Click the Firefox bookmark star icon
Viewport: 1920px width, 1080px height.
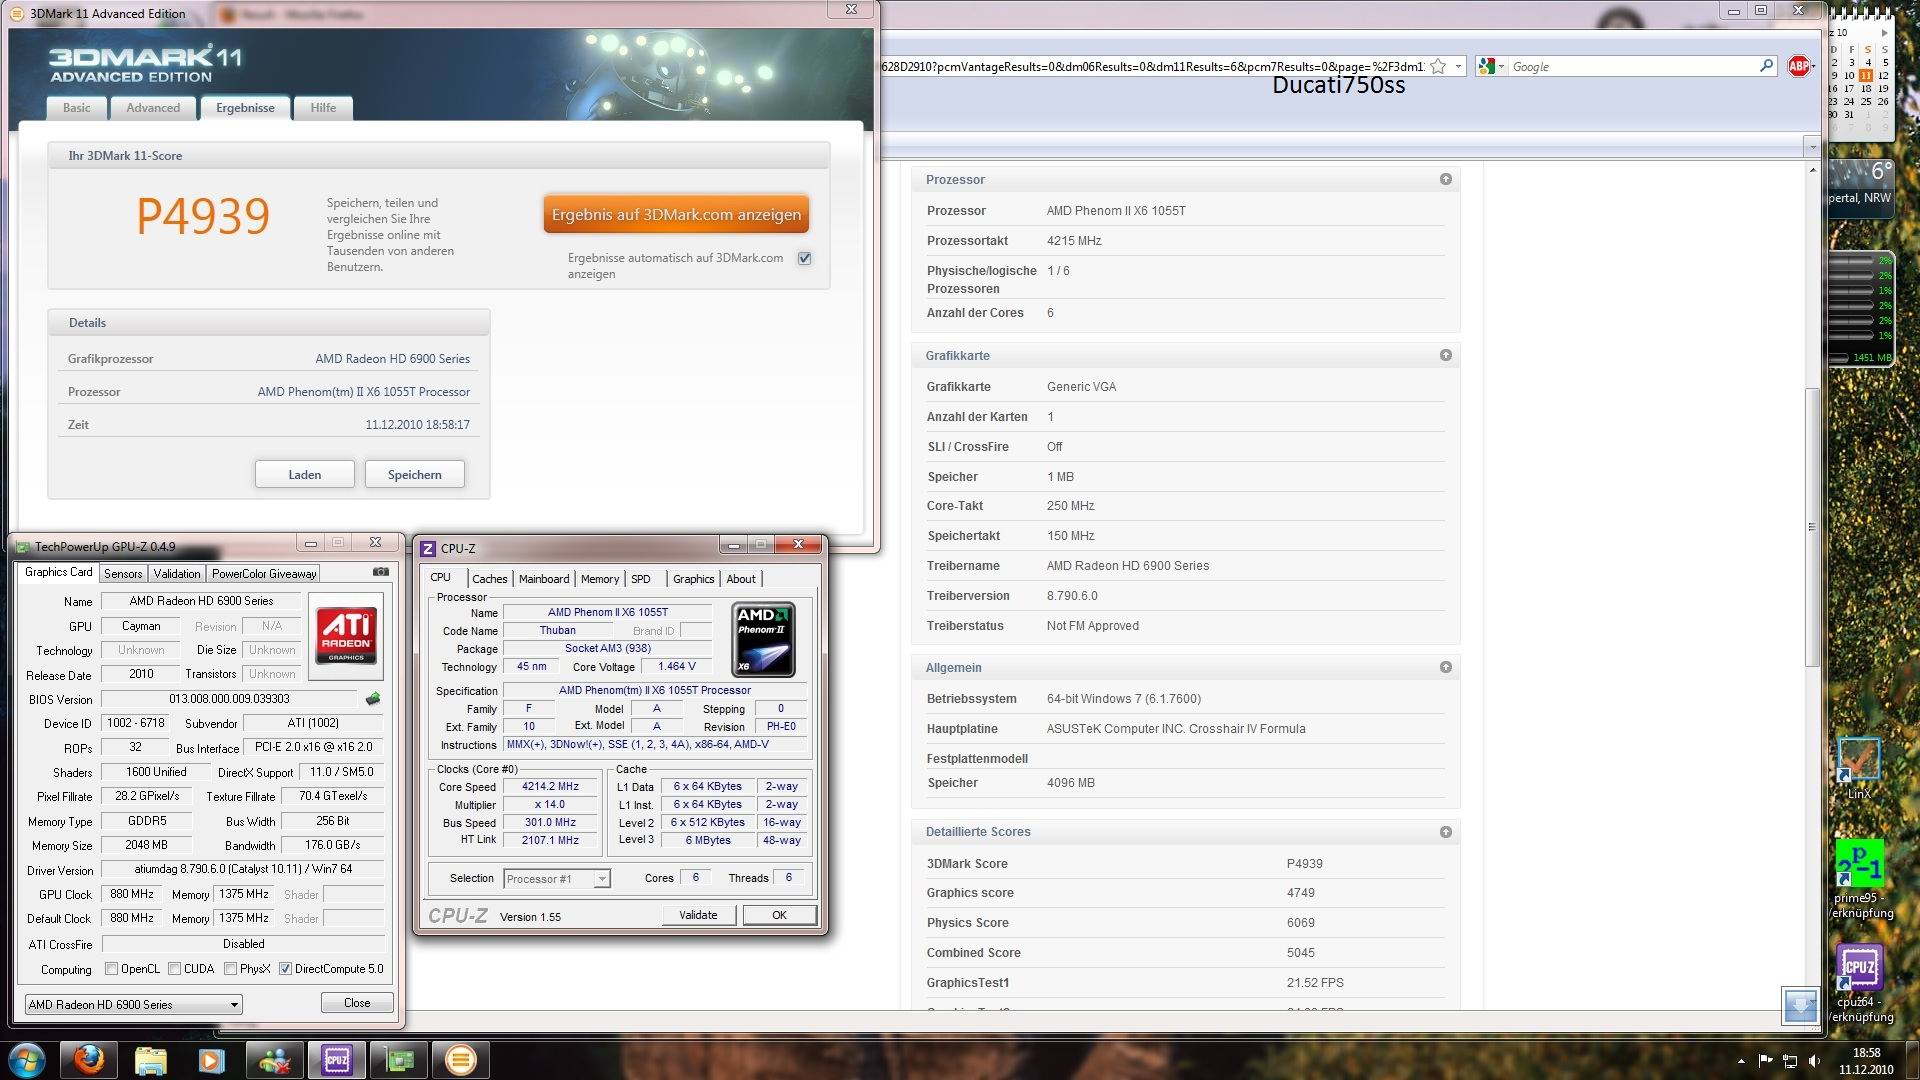[x=1438, y=66]
